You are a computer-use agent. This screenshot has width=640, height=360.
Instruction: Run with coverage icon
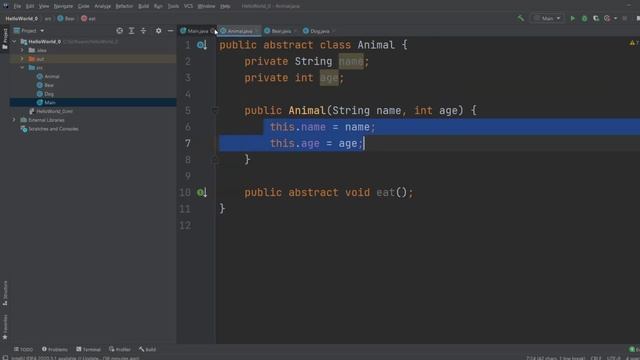(596, 18)
